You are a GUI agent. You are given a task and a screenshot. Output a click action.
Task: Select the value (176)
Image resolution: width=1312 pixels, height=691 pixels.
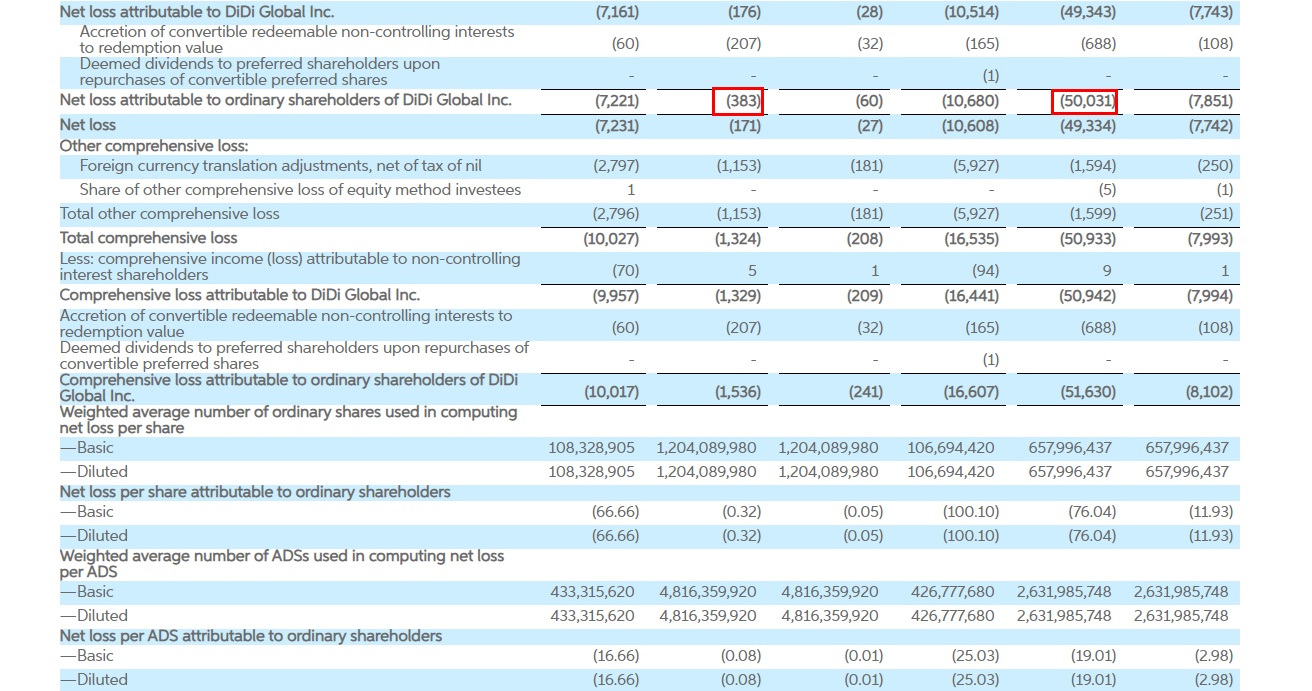point(743,13)
